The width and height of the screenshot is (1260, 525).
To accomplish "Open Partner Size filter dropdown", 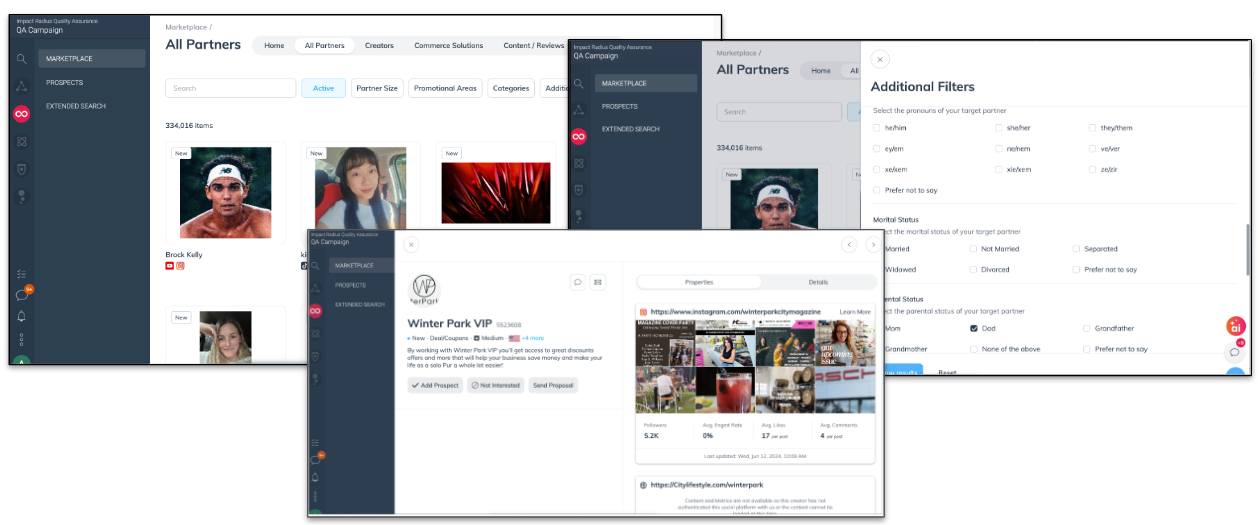I will (x=377, y=88).
